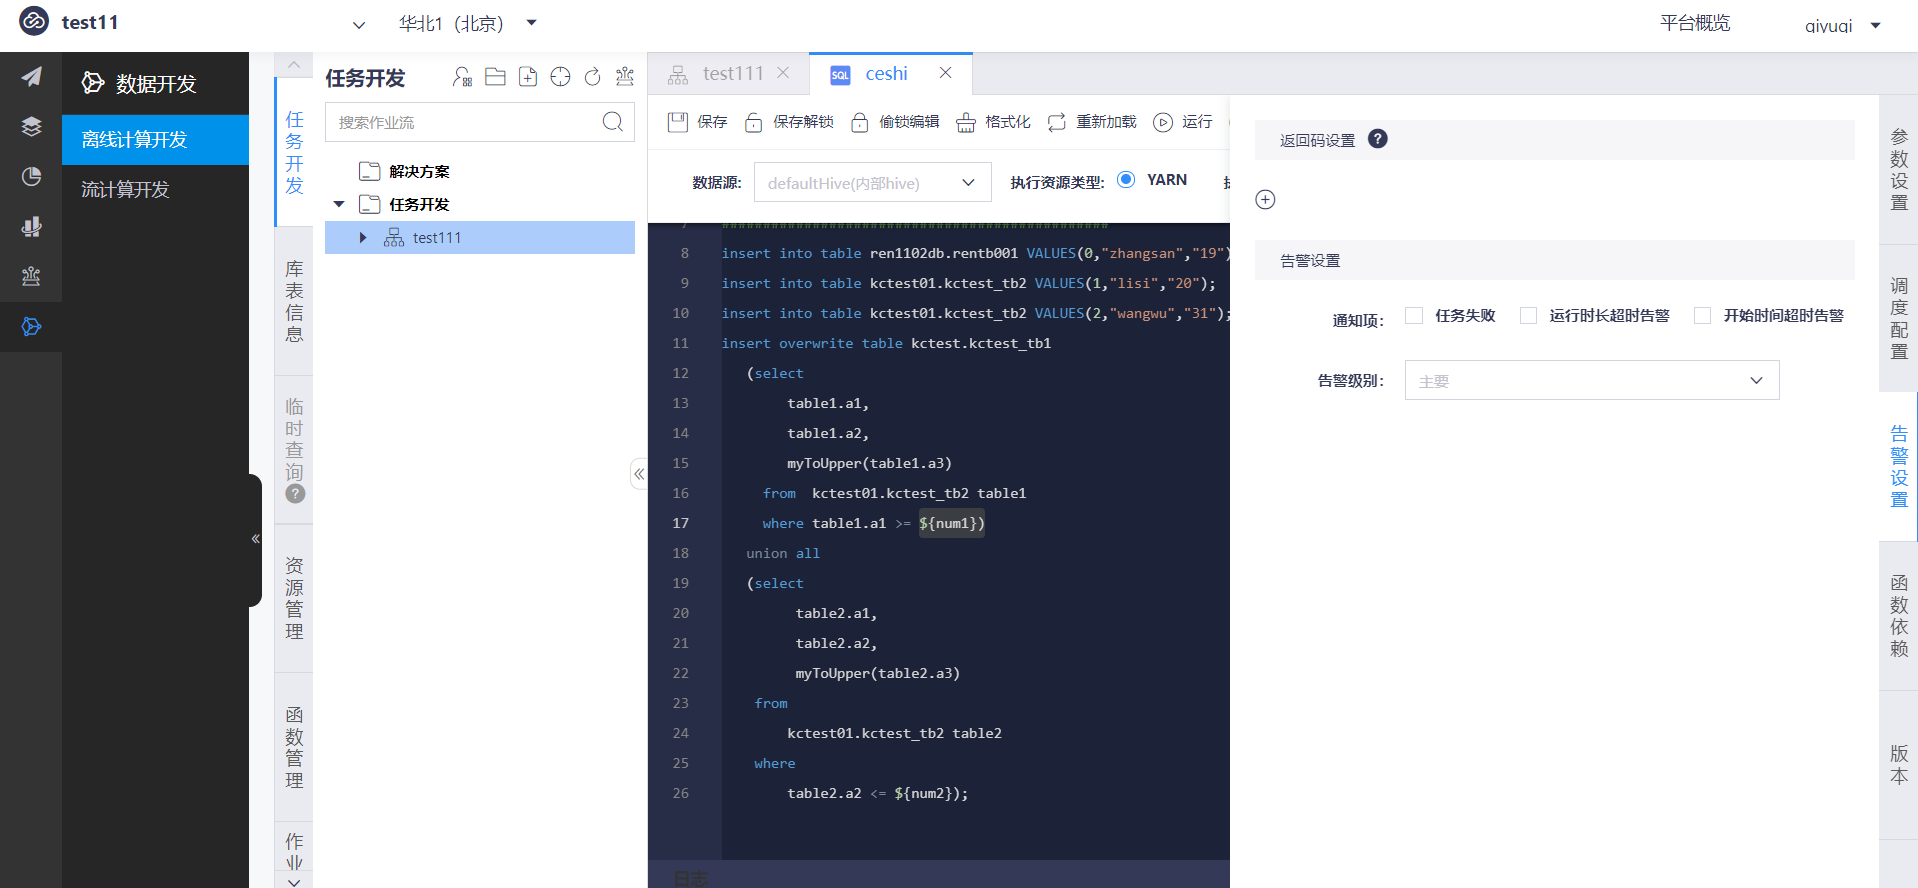
Task: Open the 调度配置 right side tab
Action: coord(1898,319)
